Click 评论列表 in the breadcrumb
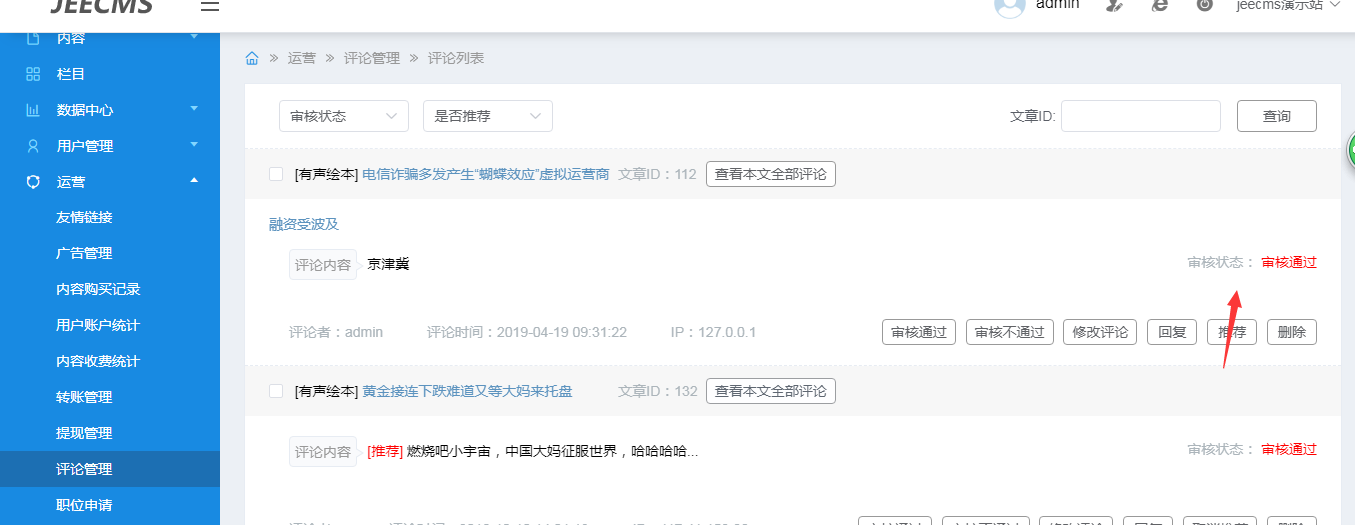This screenshot has width=1355, height=525. pyautogui.click(x=456, y=58)
